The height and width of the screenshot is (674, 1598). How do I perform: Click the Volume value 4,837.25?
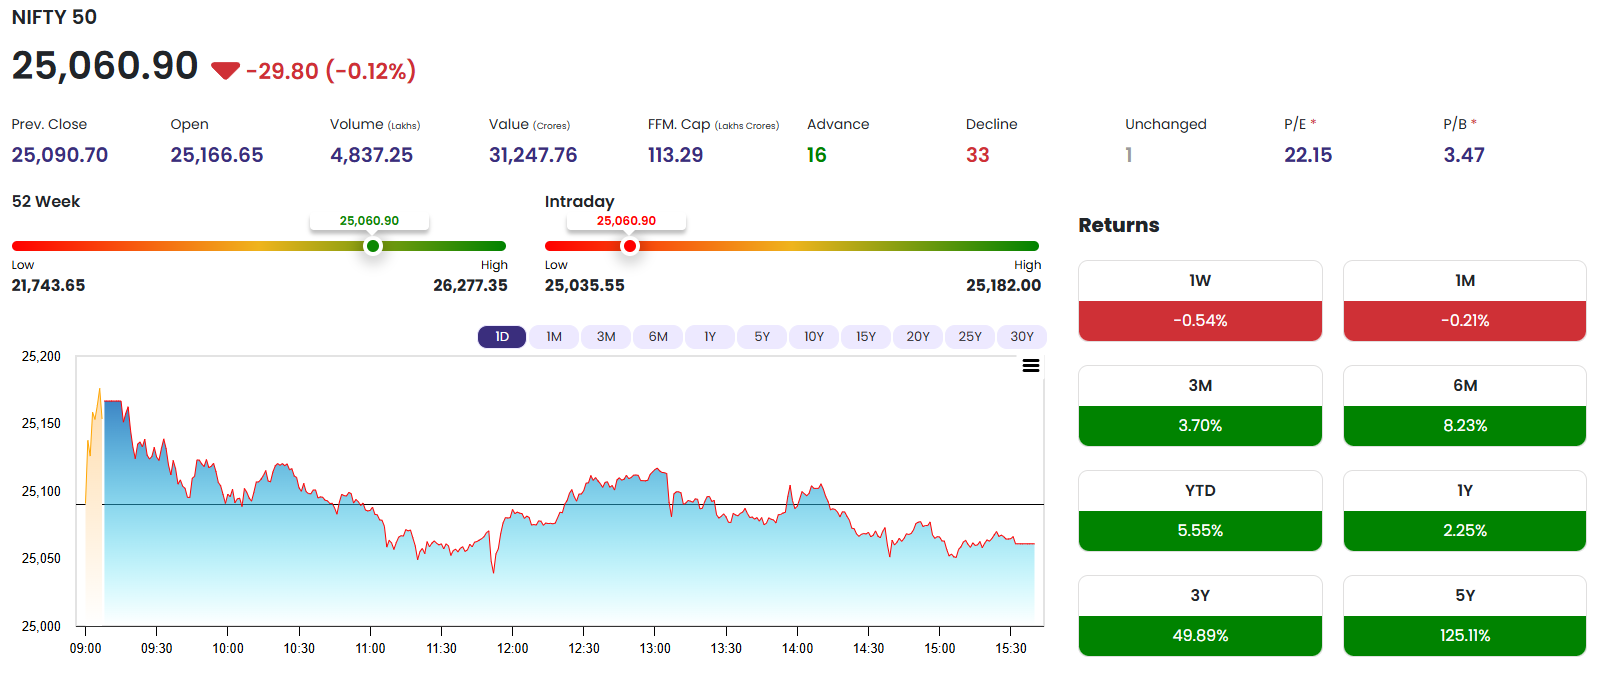pyautogui.click(x=372, y=155)
